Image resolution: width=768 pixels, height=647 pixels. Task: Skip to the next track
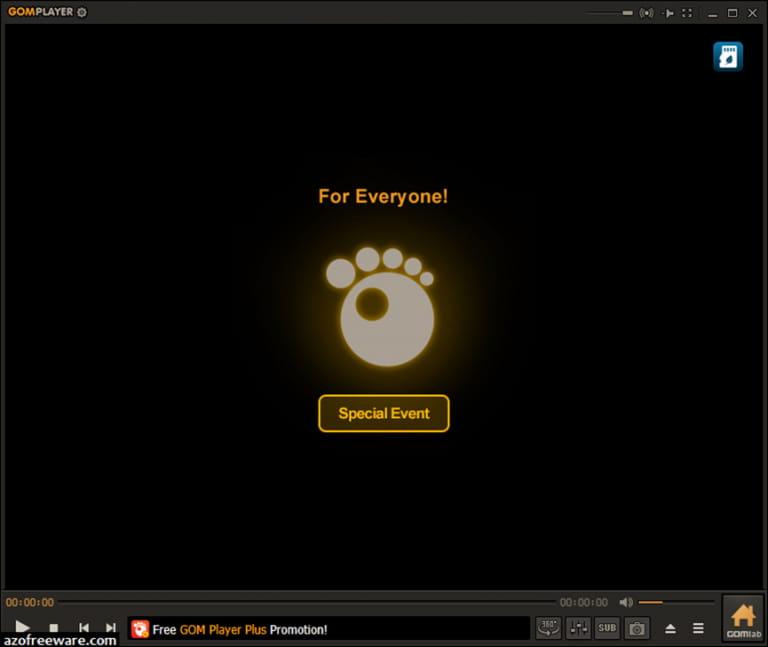tap(111, 627)
